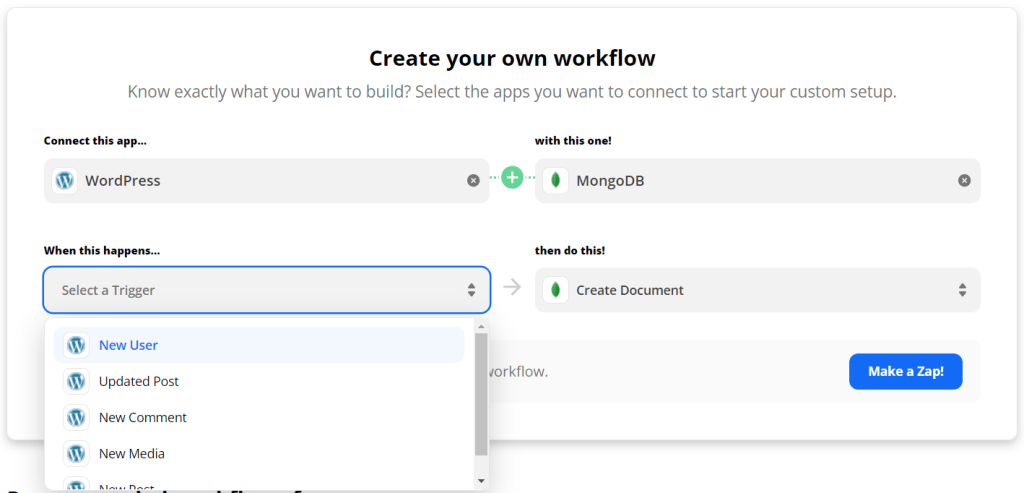1024x493 pixels.
Task: Click the 'Connect this app...' label
Action: pos(95,141)
